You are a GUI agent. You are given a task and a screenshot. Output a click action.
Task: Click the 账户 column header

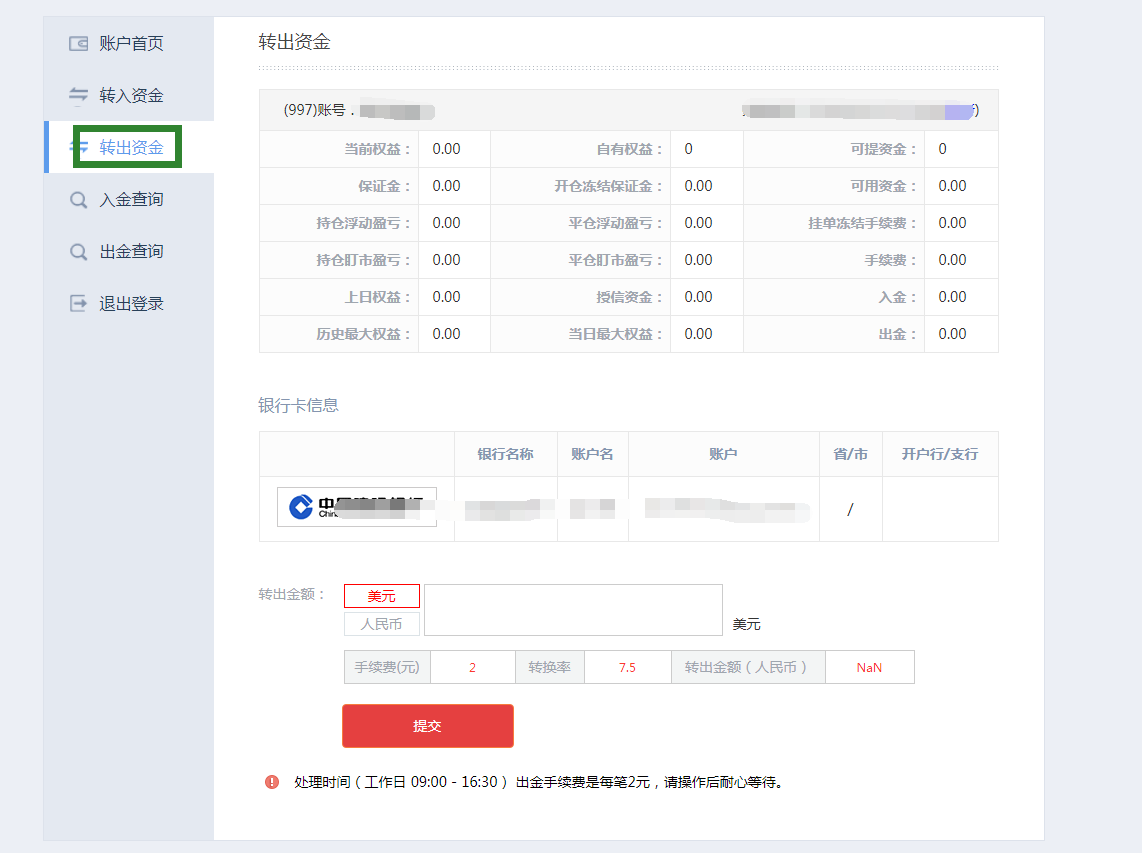tap(723, 455)
